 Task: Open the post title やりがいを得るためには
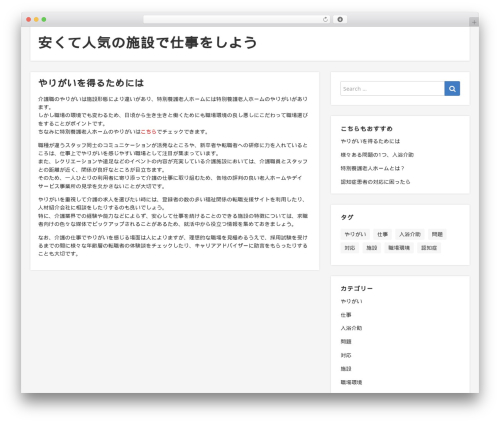tap(91, 83)
